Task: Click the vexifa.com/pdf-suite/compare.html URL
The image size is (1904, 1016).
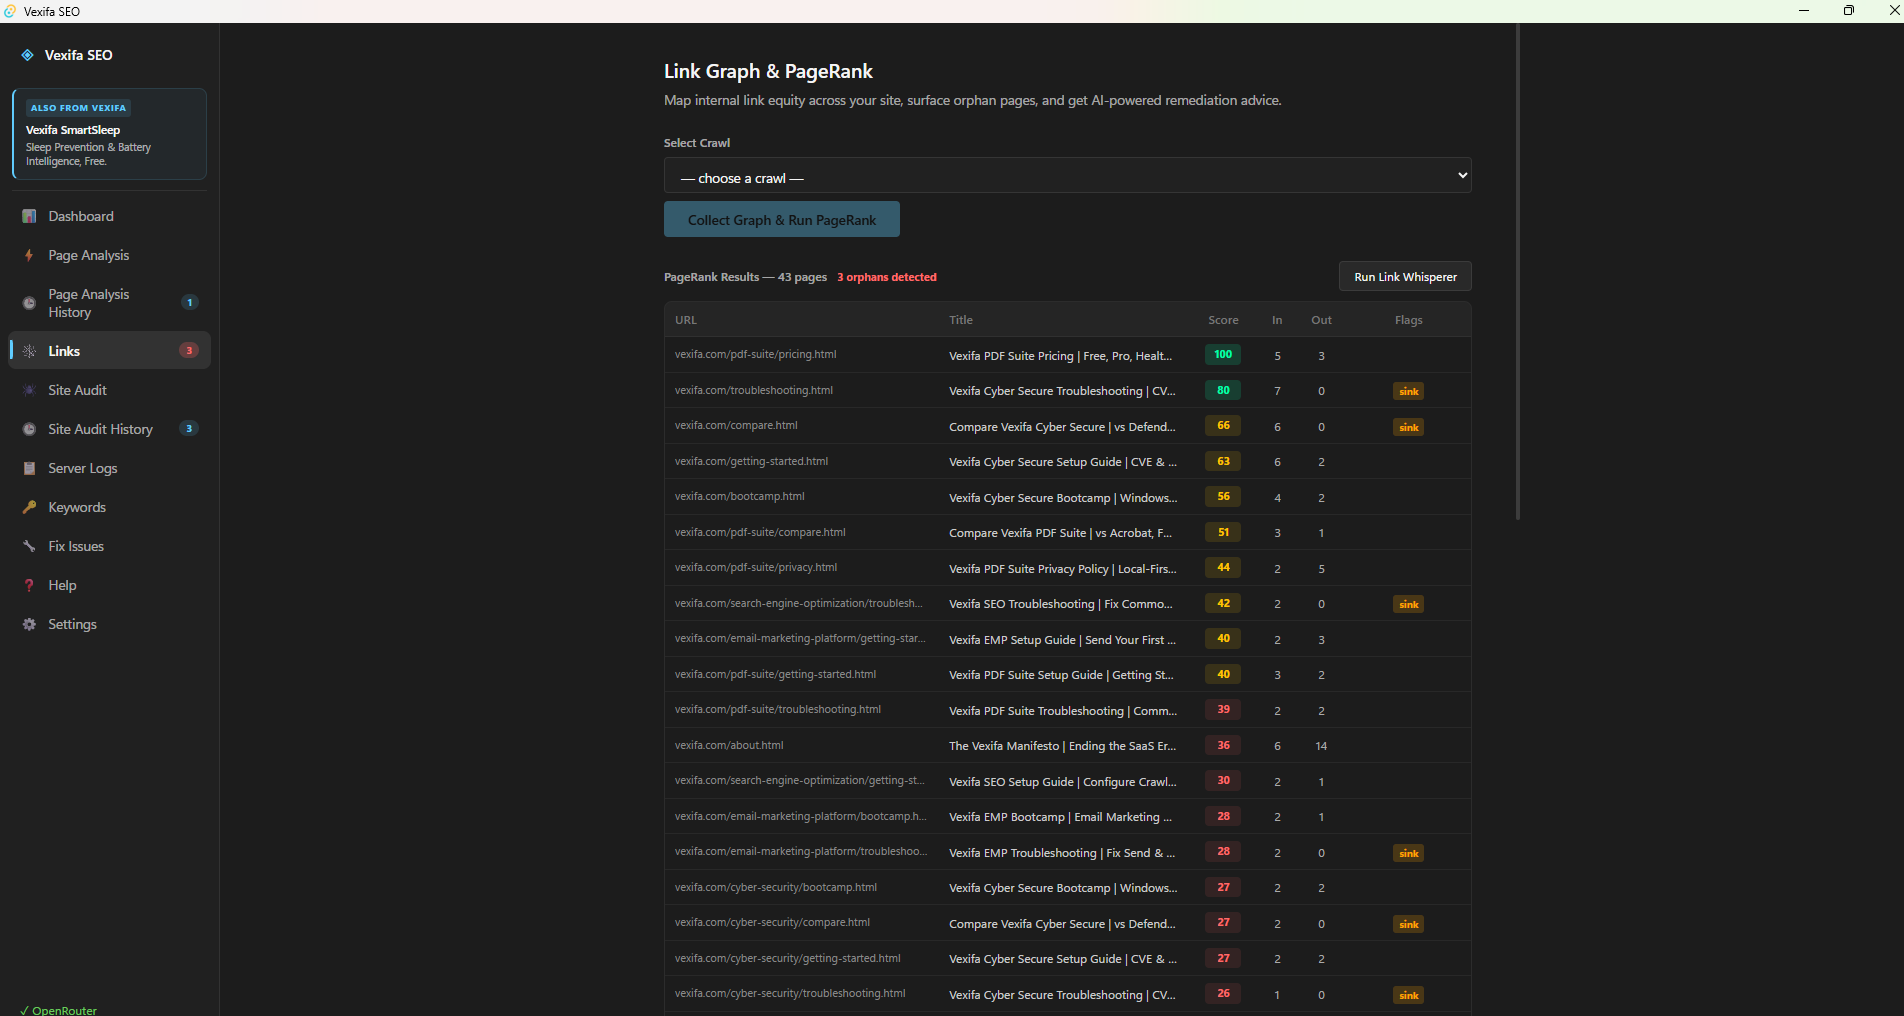Action: [760, 532]
